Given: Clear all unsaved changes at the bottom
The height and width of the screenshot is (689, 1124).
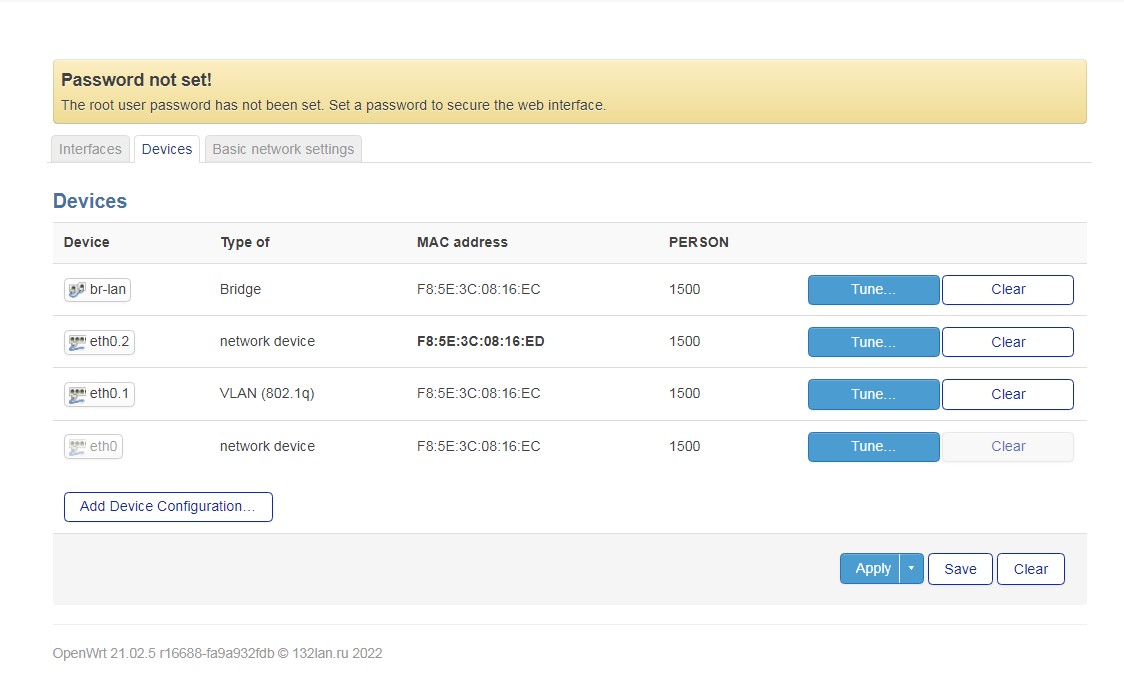Looking at the screenshot, I should coord(1030,568).
